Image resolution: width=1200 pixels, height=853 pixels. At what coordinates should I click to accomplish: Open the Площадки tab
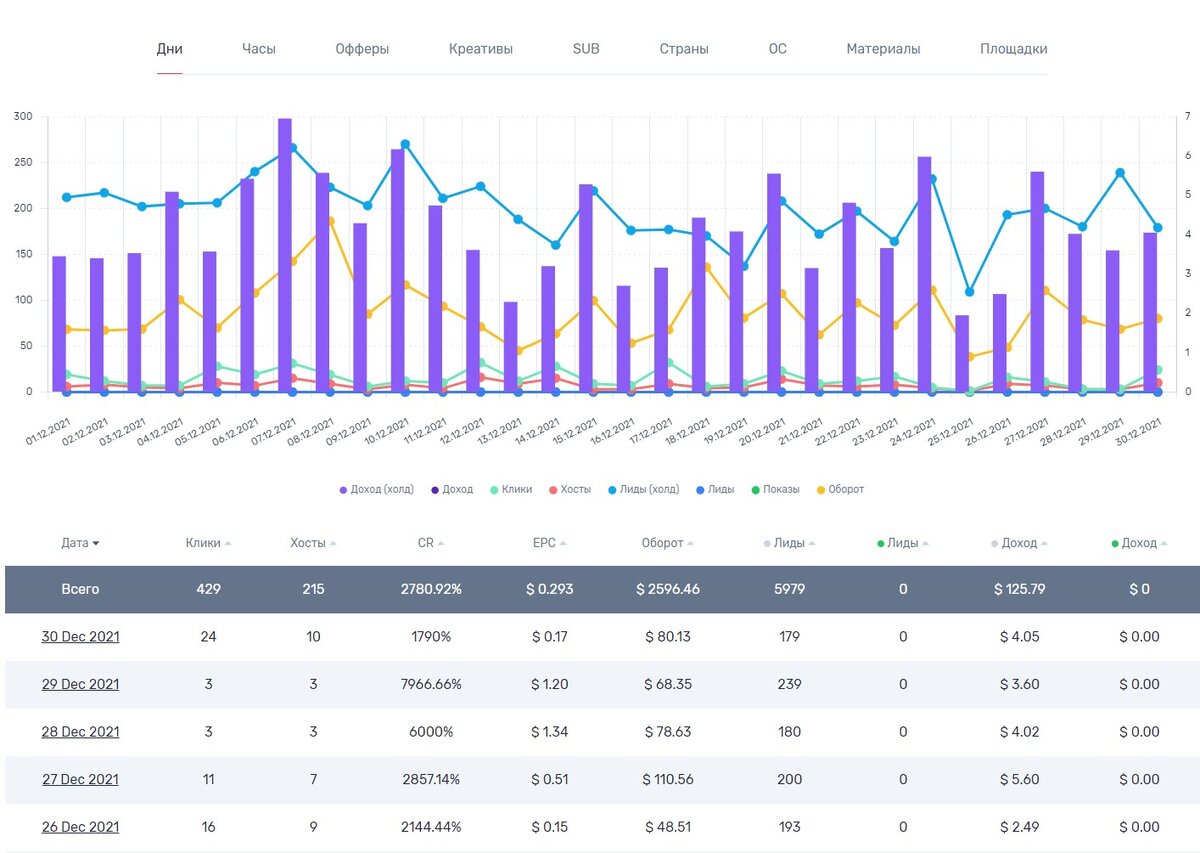point(1014,48)
